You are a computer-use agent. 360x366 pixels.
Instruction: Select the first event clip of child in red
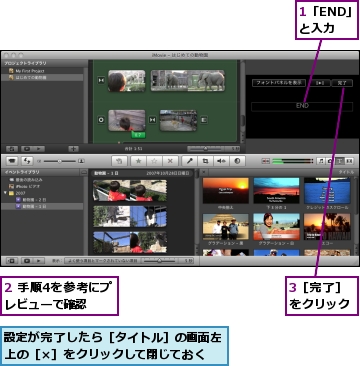(x=130, y=190)
